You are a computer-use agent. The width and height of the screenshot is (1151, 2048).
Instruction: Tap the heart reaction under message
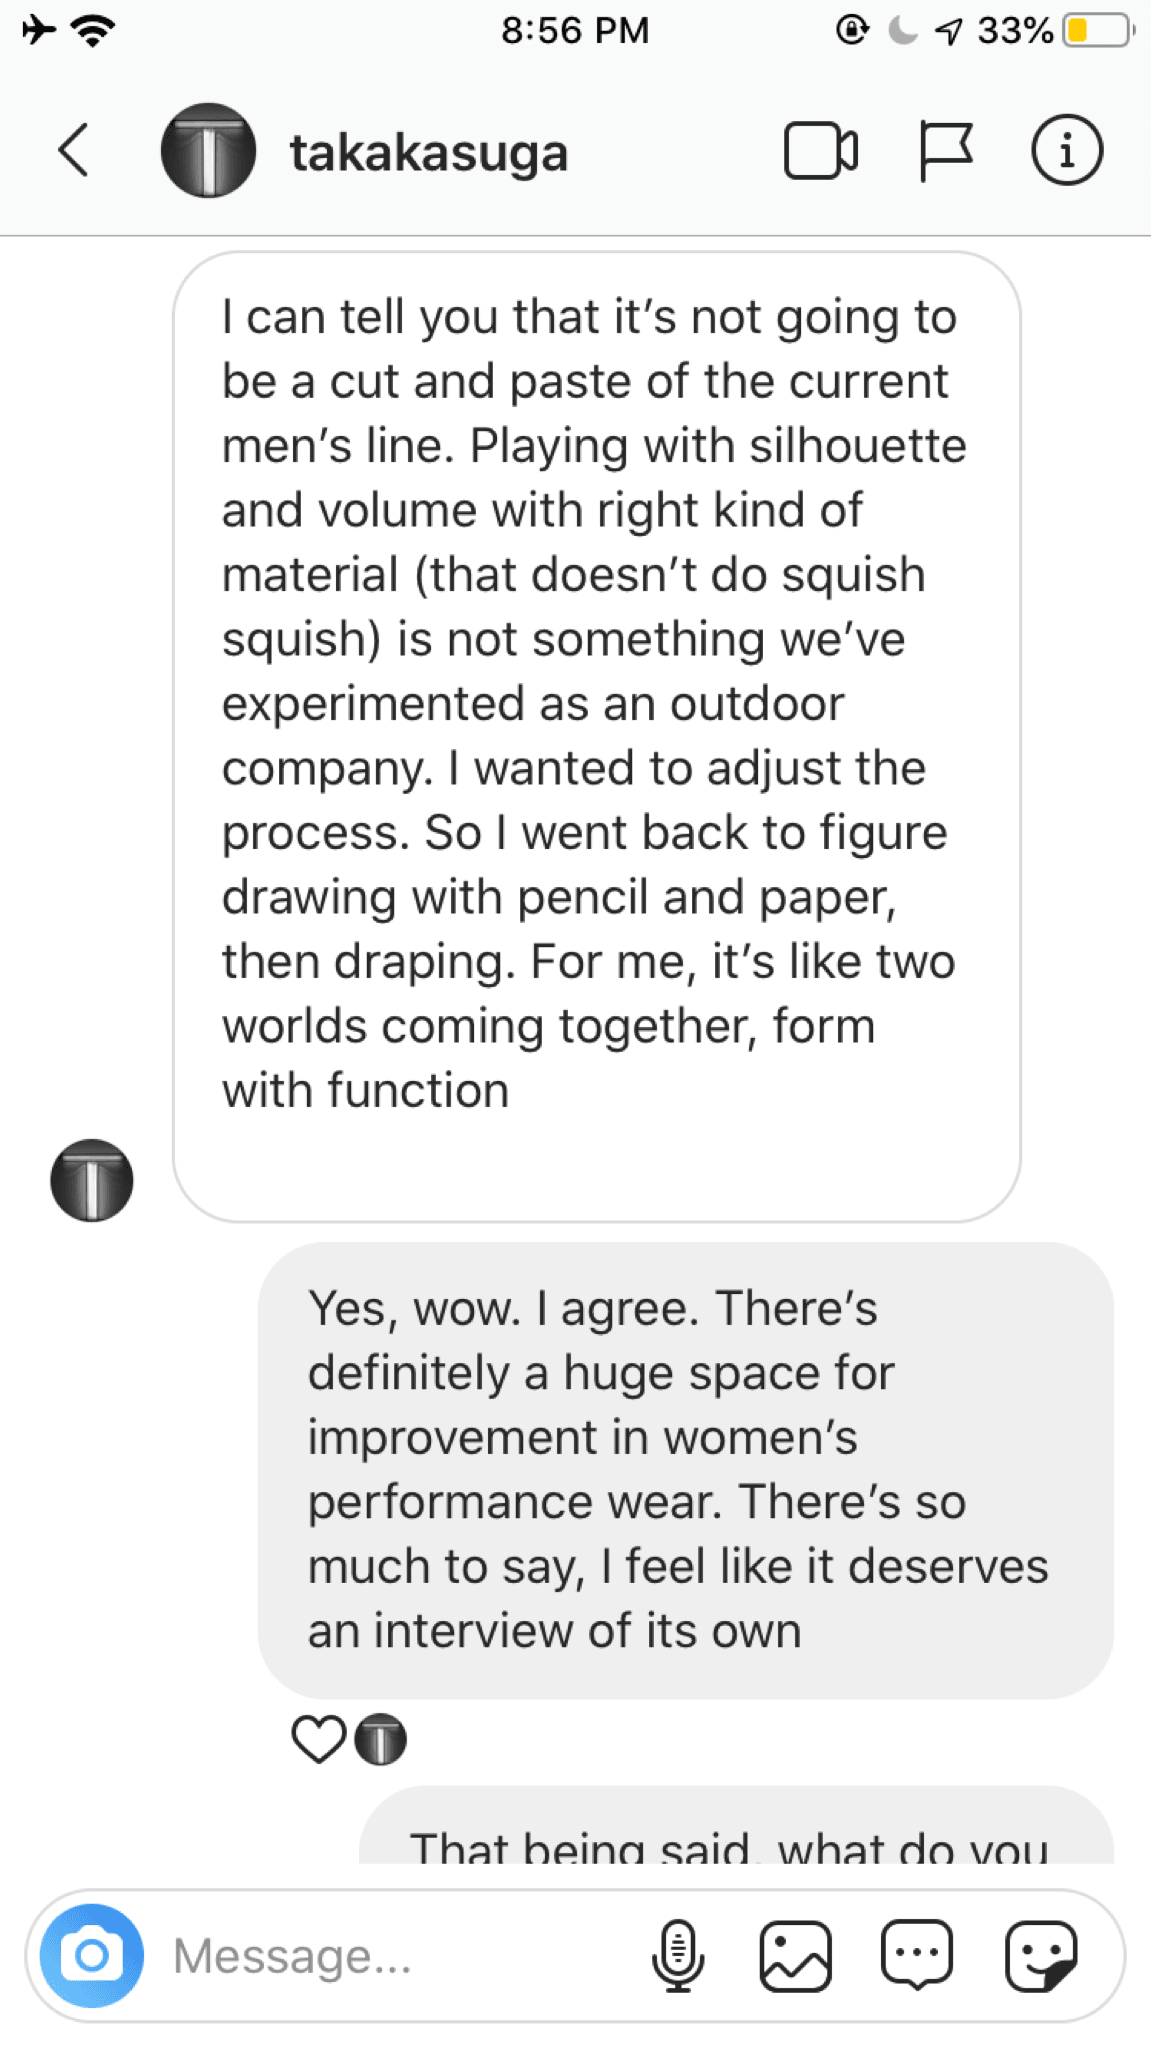pos(318,1739)
